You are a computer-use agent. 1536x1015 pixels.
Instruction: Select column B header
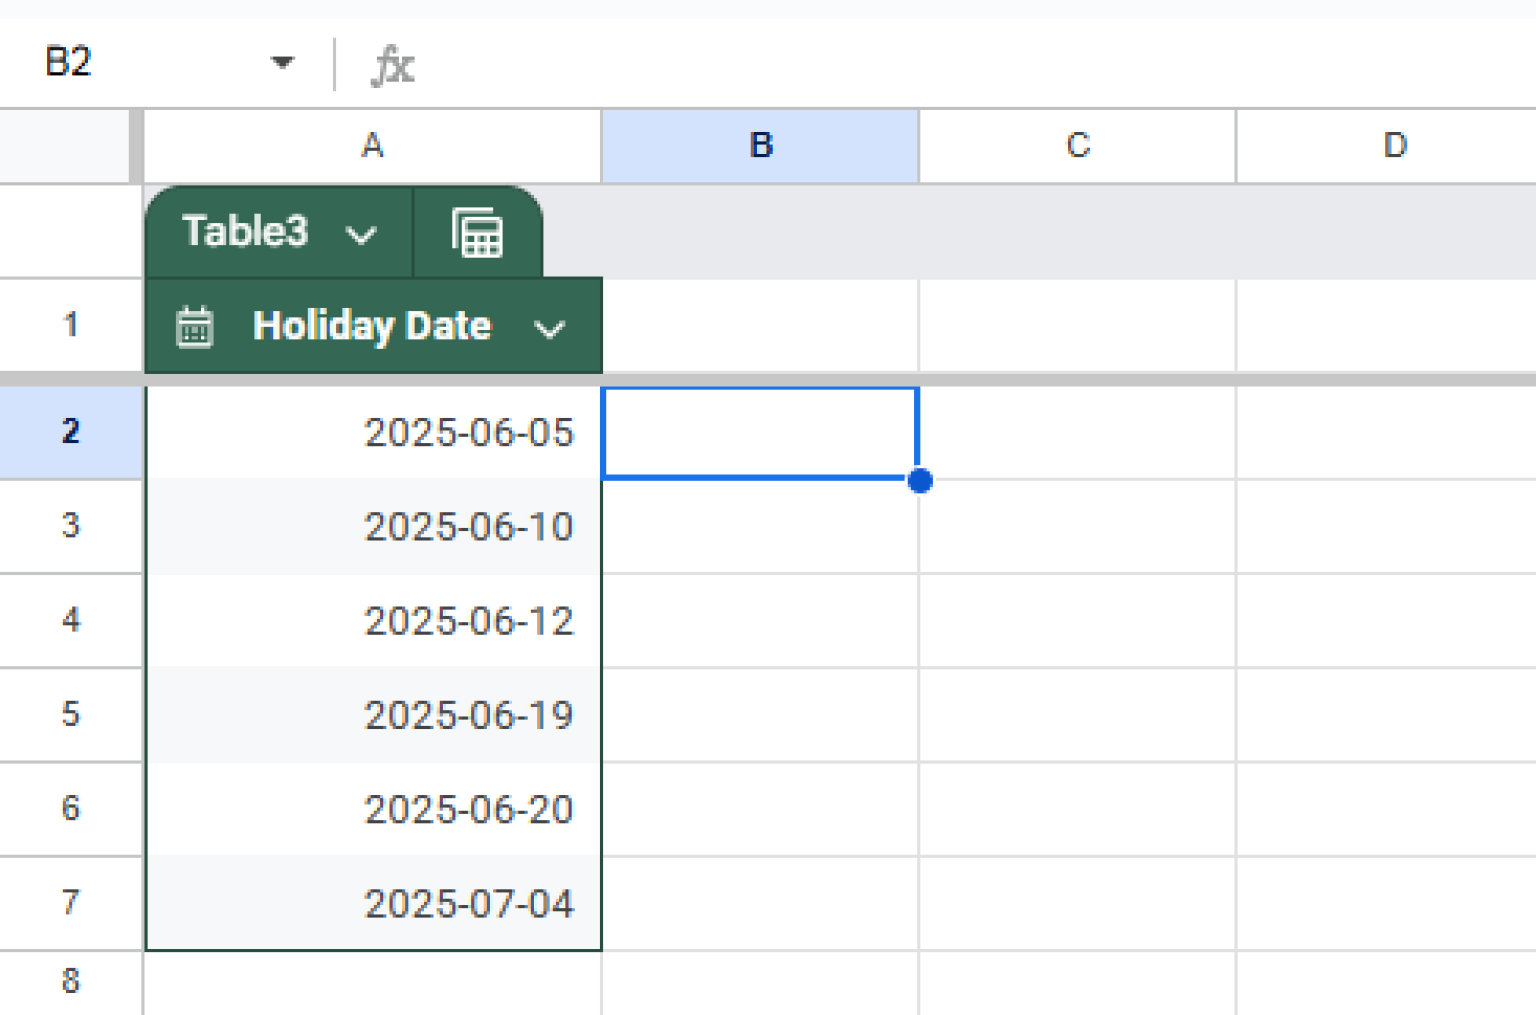(x=760, y=146)
